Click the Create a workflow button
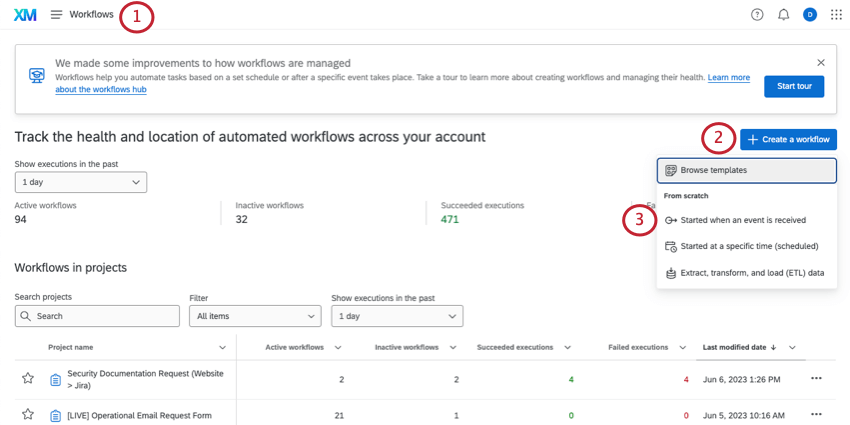The height and width of the screenshot is (425, 850). [788, 140]
